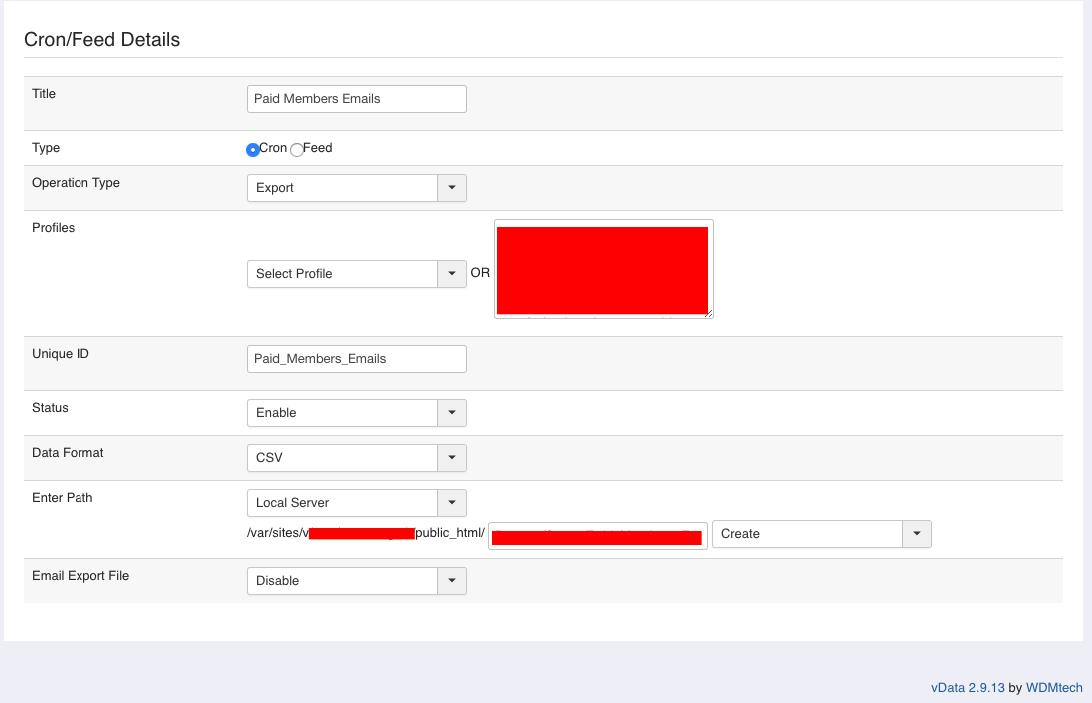
Task: Click the Operation Type label
Action: (x=76, y=183)
